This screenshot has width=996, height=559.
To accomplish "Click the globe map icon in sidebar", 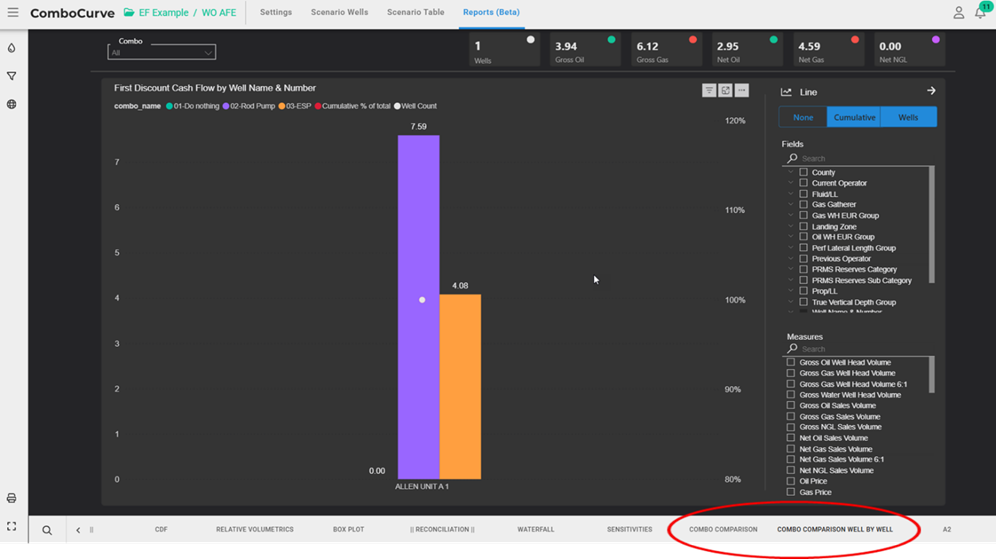I will (12, 104).
